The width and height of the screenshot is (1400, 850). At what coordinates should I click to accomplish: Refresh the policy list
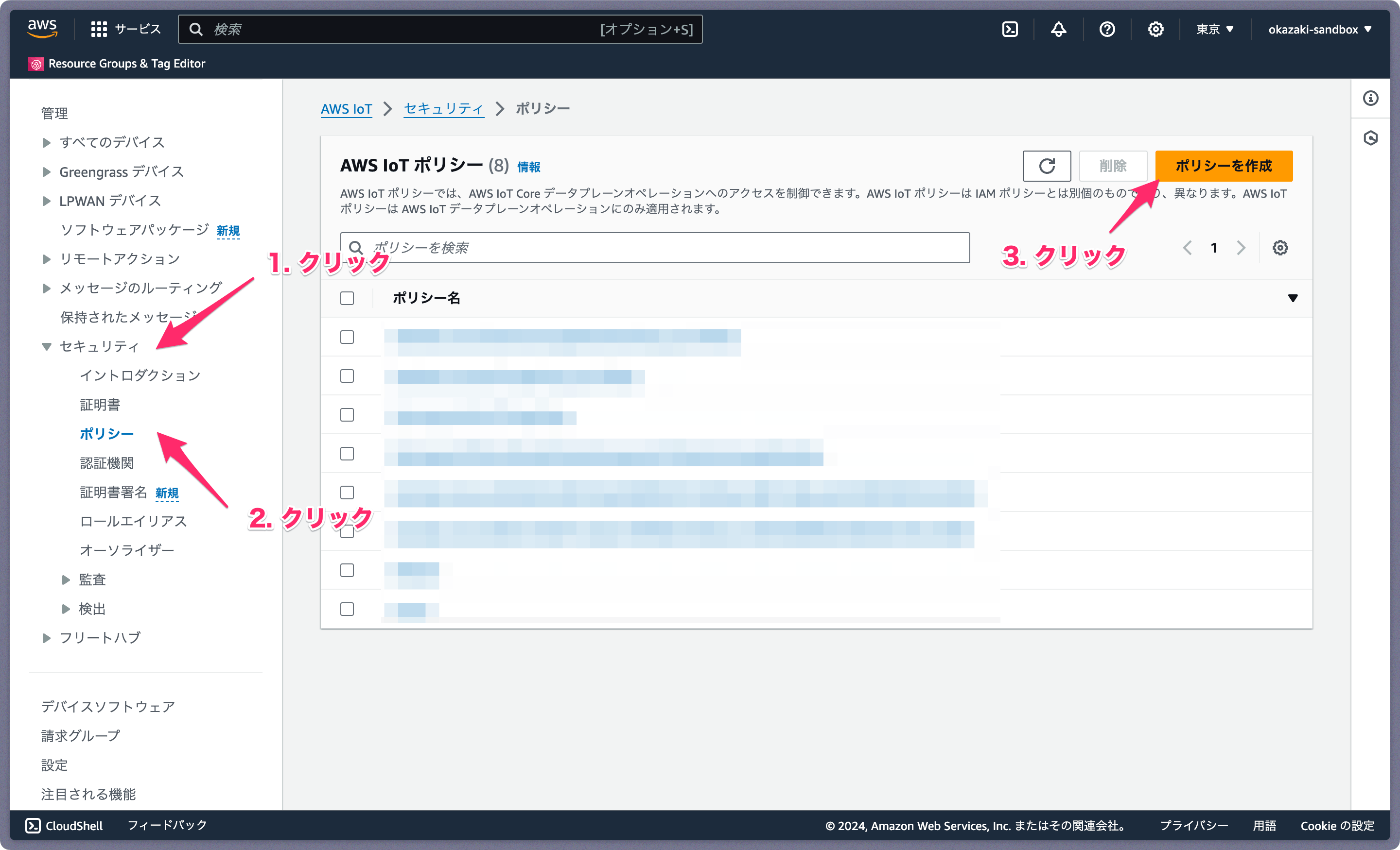(1047, 166)
